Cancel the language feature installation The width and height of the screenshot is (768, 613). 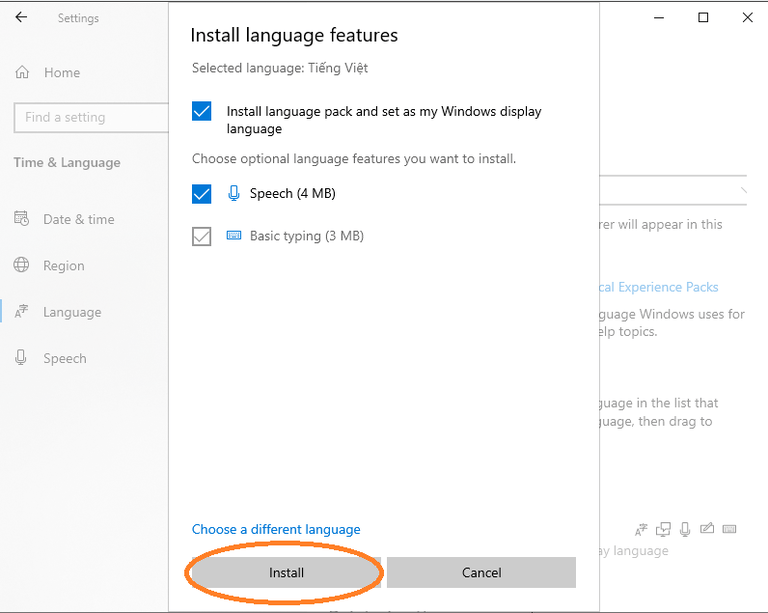[481, 572]
